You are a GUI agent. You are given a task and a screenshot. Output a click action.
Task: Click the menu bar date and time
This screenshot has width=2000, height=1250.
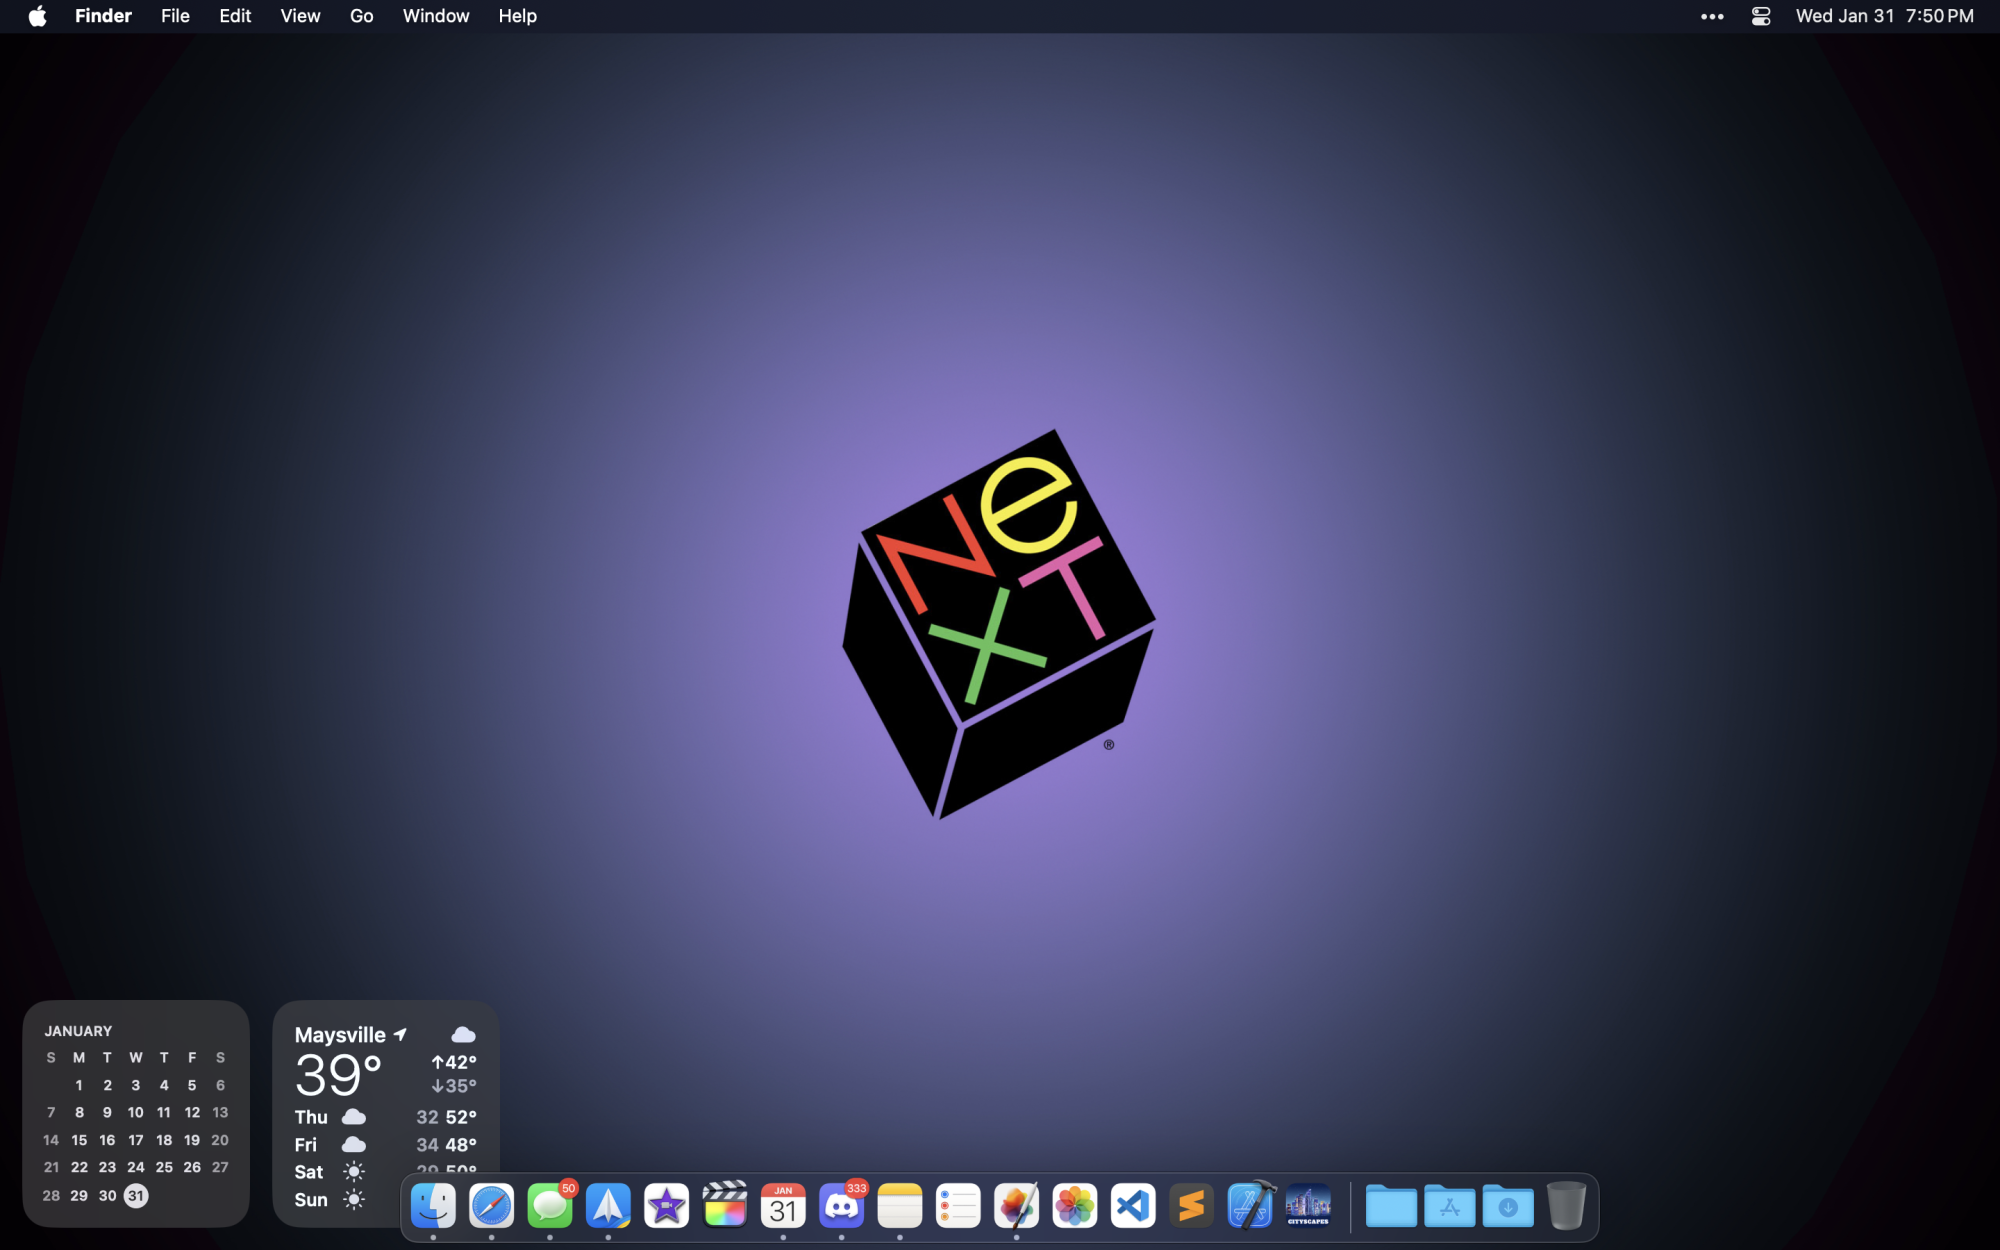pyautogui.click(x=1885, y=16)
